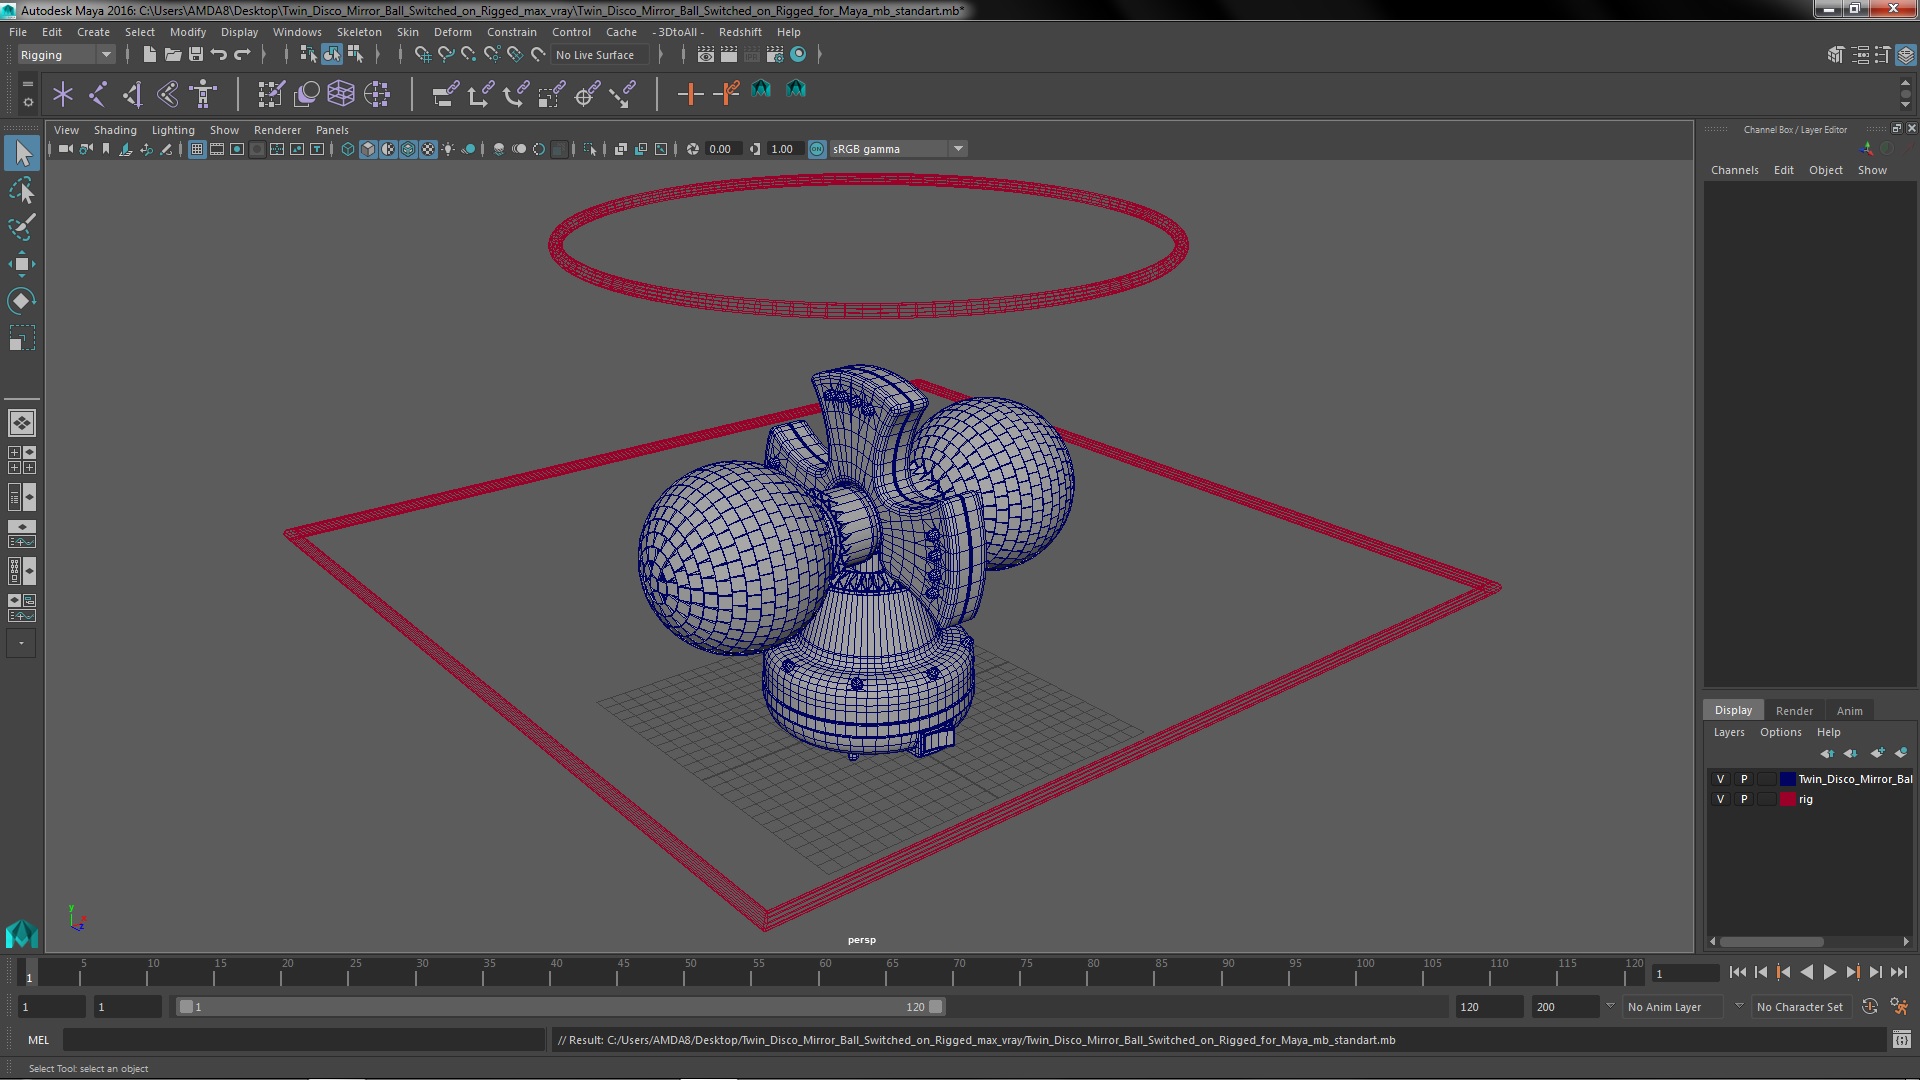Screen dimensions: 1920x1080
Task: Redo with the redo arrow icon
Action: (x=243, y=54)
